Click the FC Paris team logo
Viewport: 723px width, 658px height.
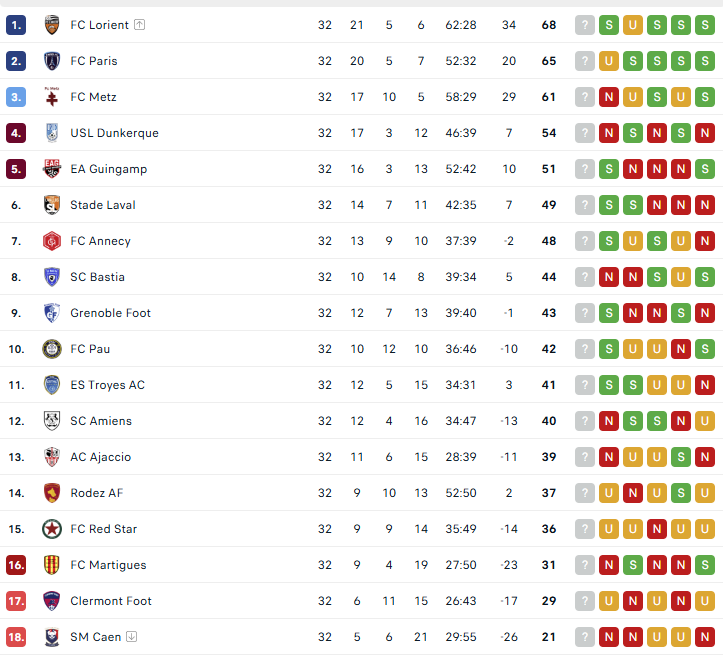pos(52,61)
